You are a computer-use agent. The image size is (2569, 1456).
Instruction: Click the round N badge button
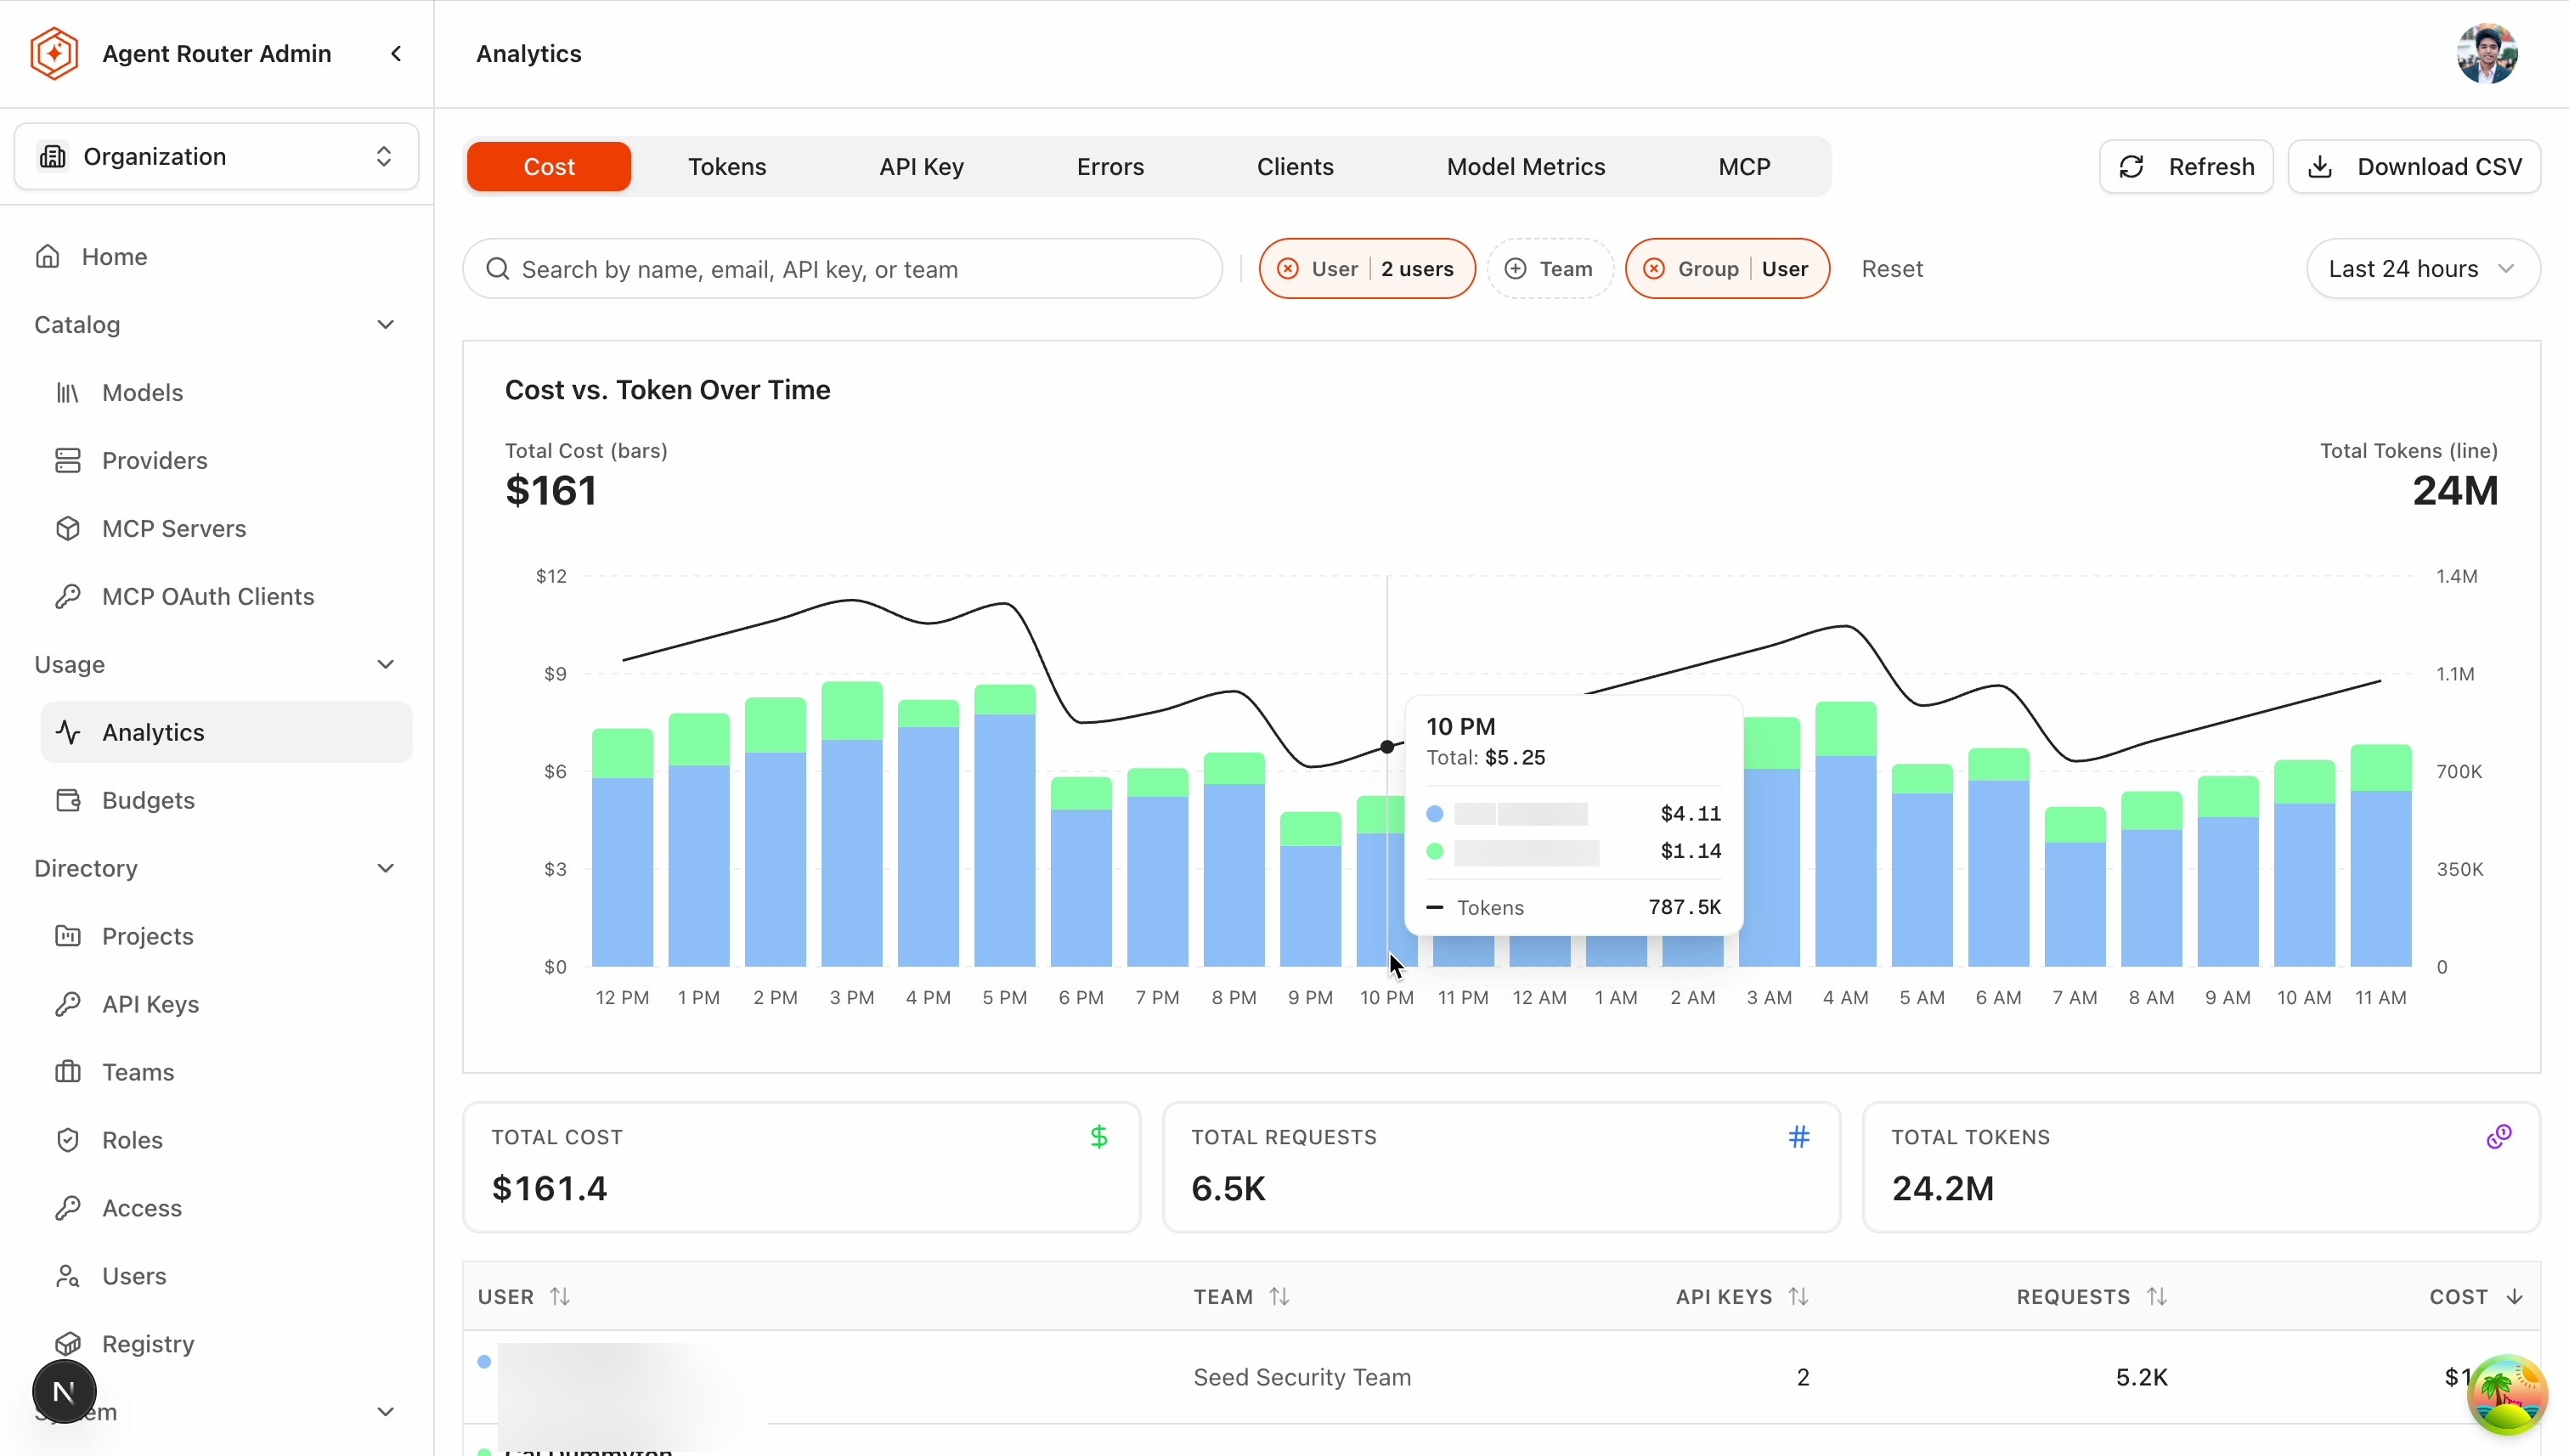point(64,1392)
